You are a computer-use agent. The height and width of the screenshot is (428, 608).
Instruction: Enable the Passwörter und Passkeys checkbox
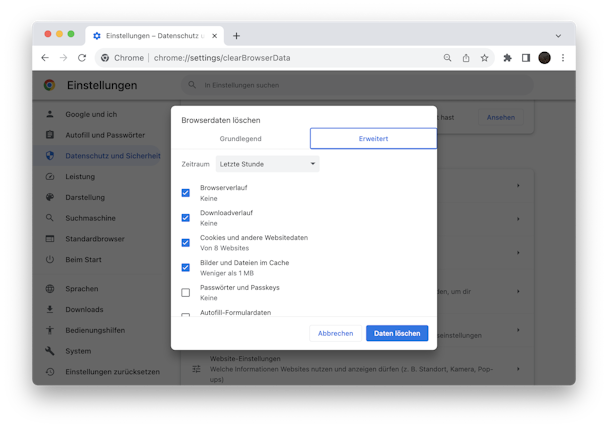tap(186, 292)
